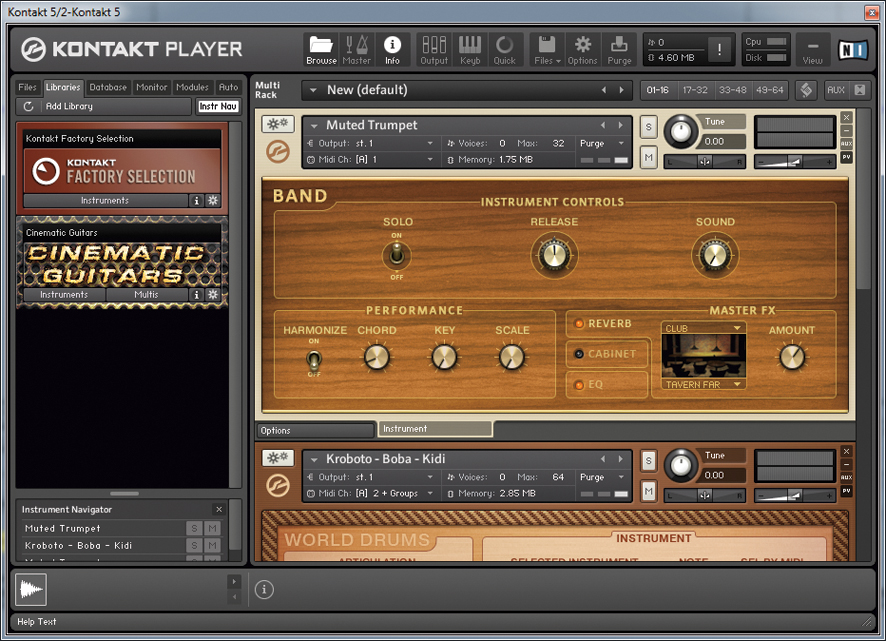
Task: Click the Info toolbar icon
Action: click(x=392, y=50)
